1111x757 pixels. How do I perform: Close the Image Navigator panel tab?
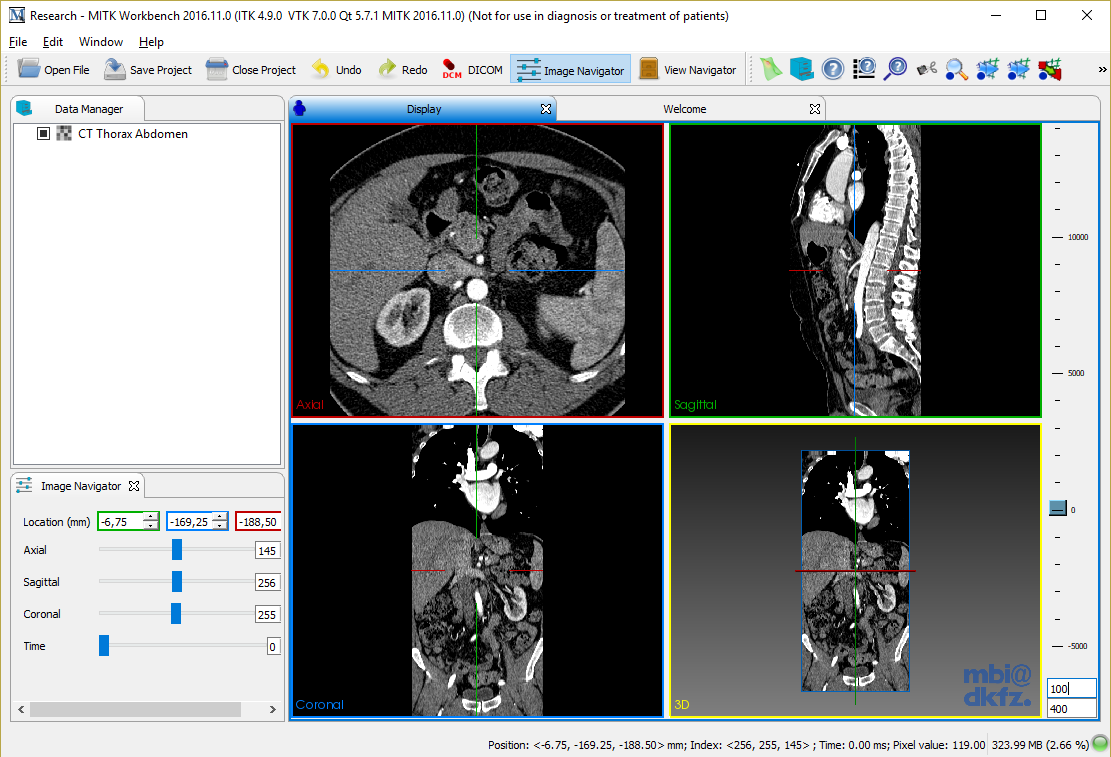134,487
